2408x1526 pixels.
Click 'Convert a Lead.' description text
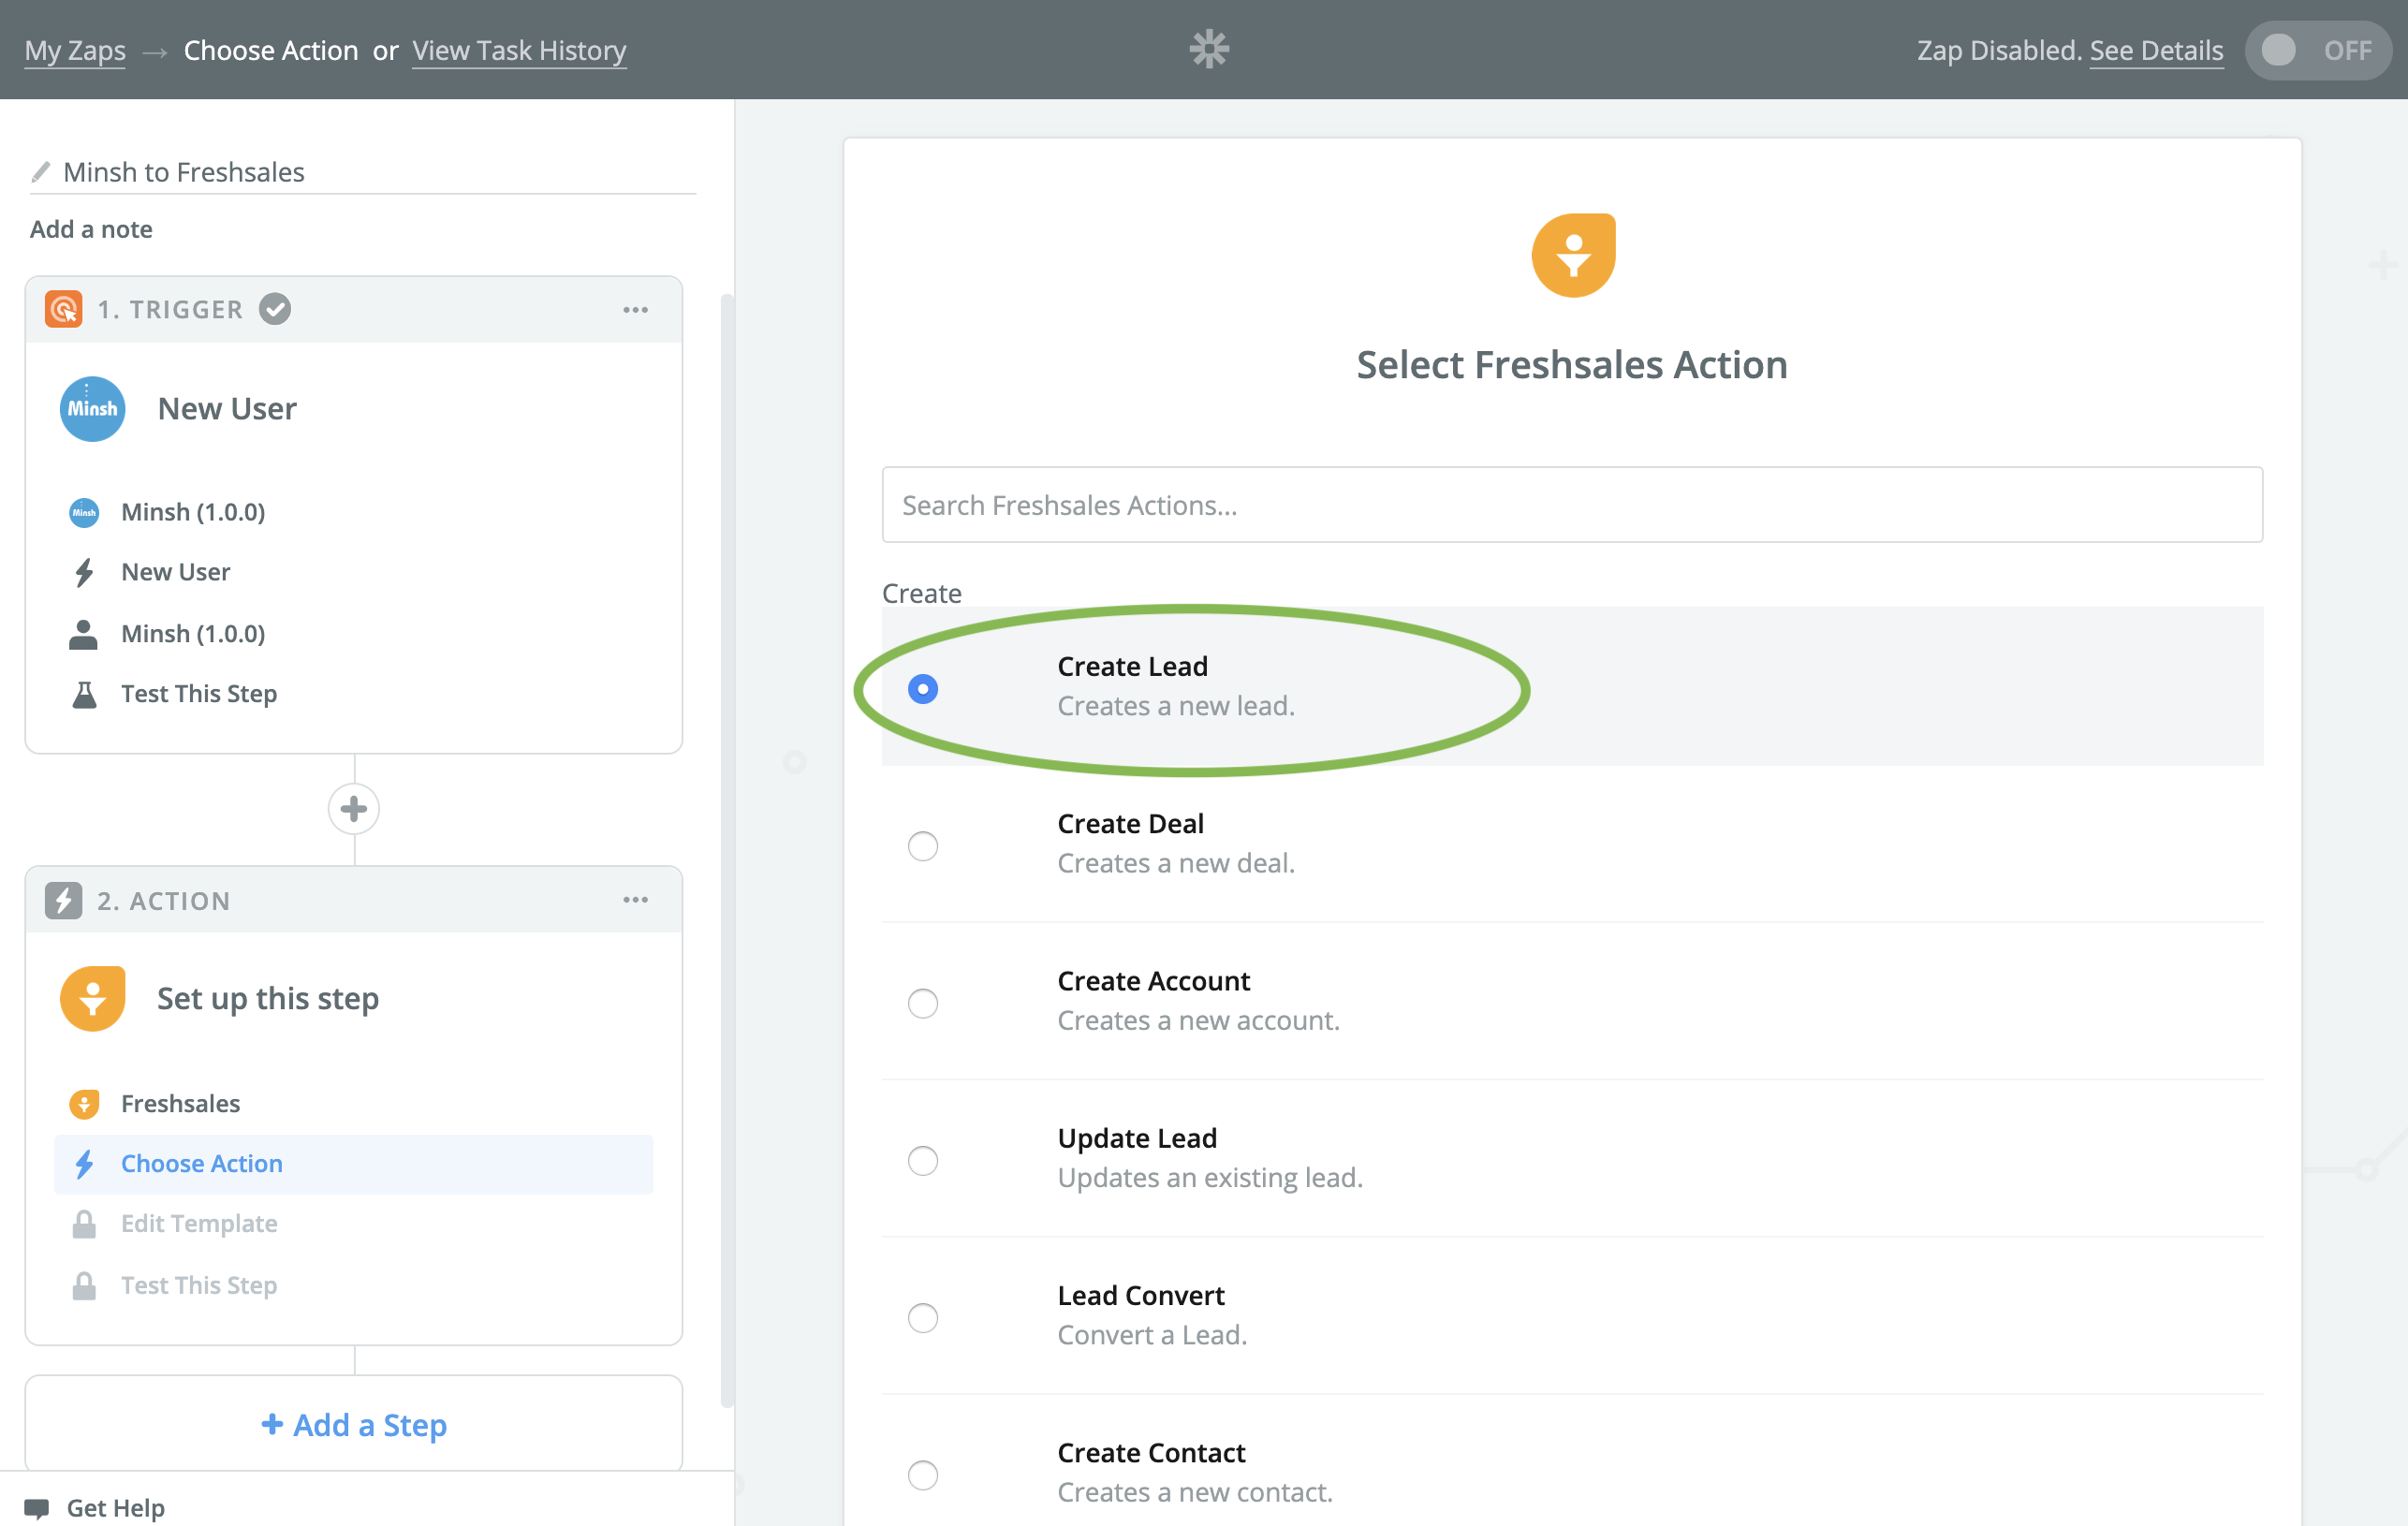pyautogui.click(x=1152, y=1335)
